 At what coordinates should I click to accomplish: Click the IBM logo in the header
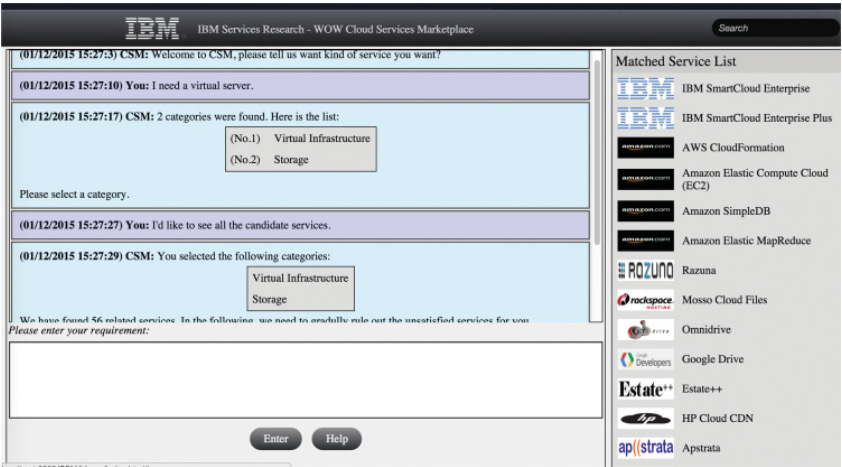tap(153, 28)
